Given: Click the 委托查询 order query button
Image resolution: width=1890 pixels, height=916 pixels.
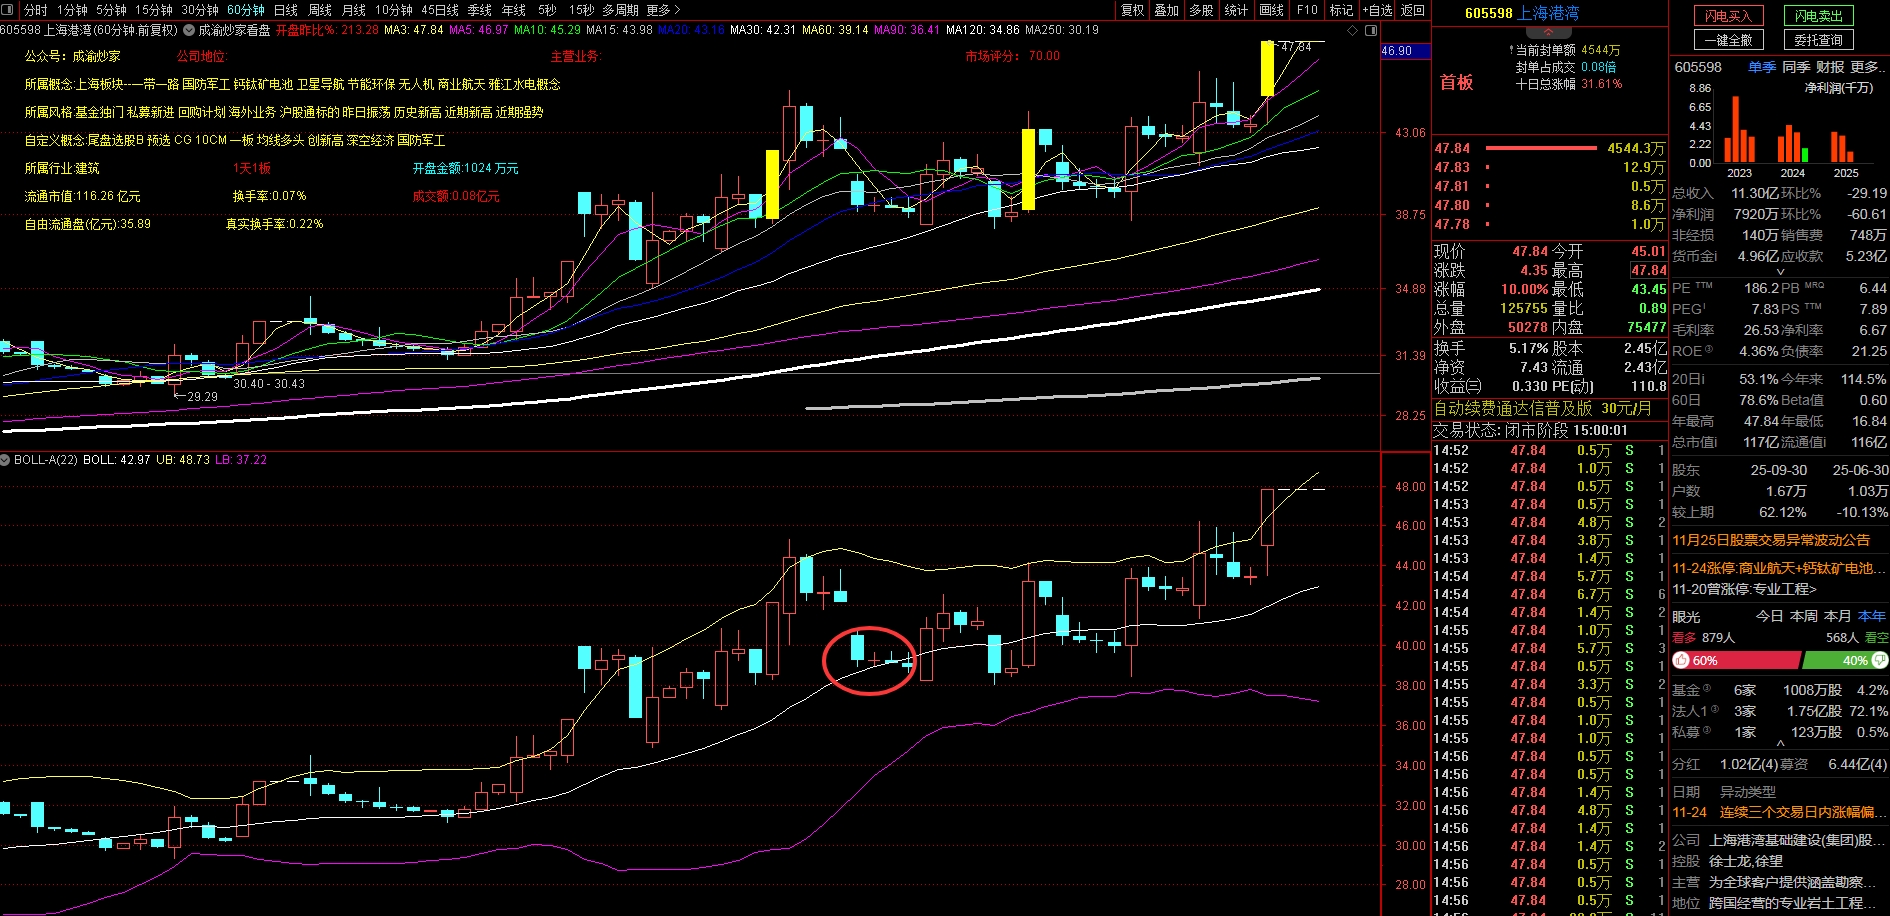Looking at the screenshot, I should [x=1818, y=40].
